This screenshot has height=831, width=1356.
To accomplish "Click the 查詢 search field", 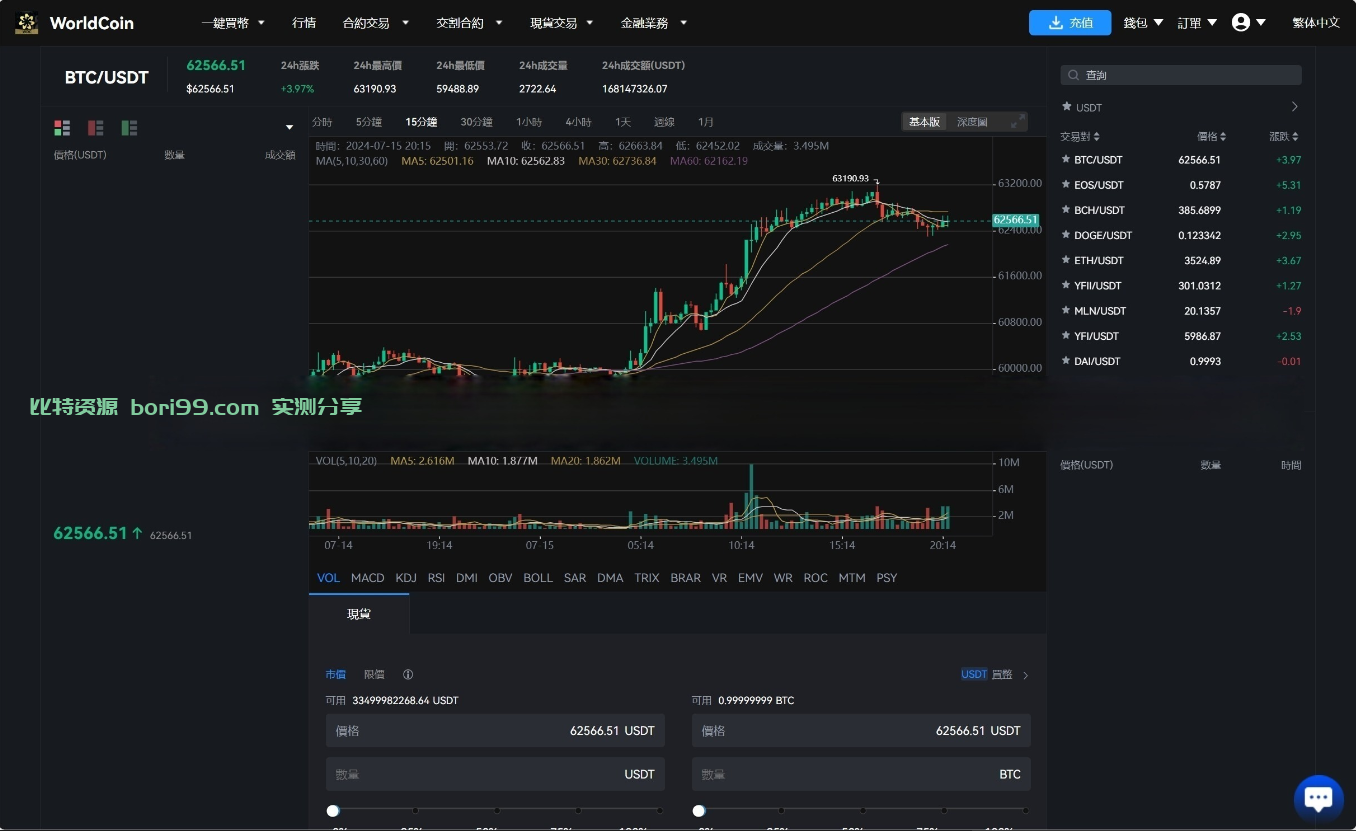I will (x=1181, y=75).
